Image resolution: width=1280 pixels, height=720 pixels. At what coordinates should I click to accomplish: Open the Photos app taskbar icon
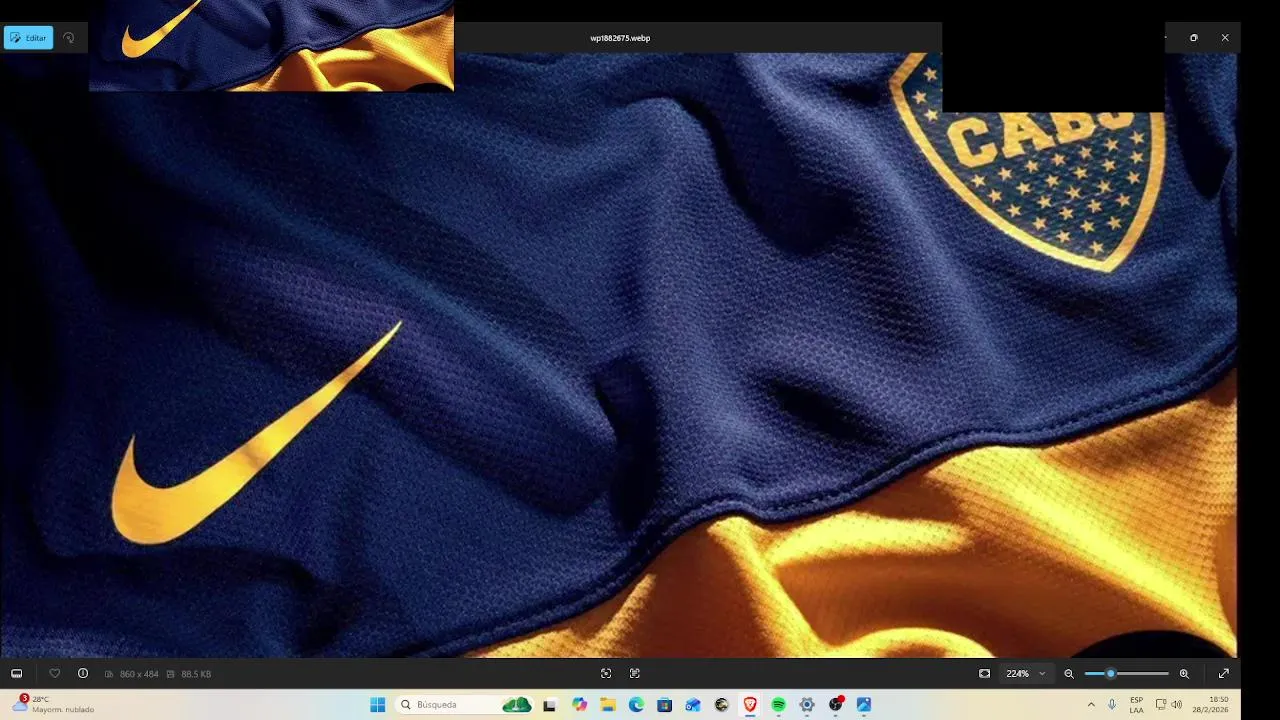click(x=864, y=705)
